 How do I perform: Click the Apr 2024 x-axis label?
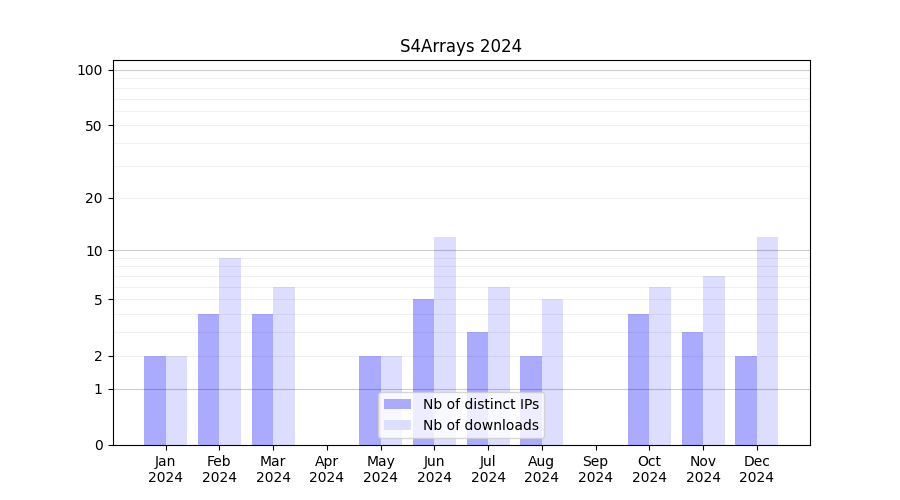coord(327,469)
